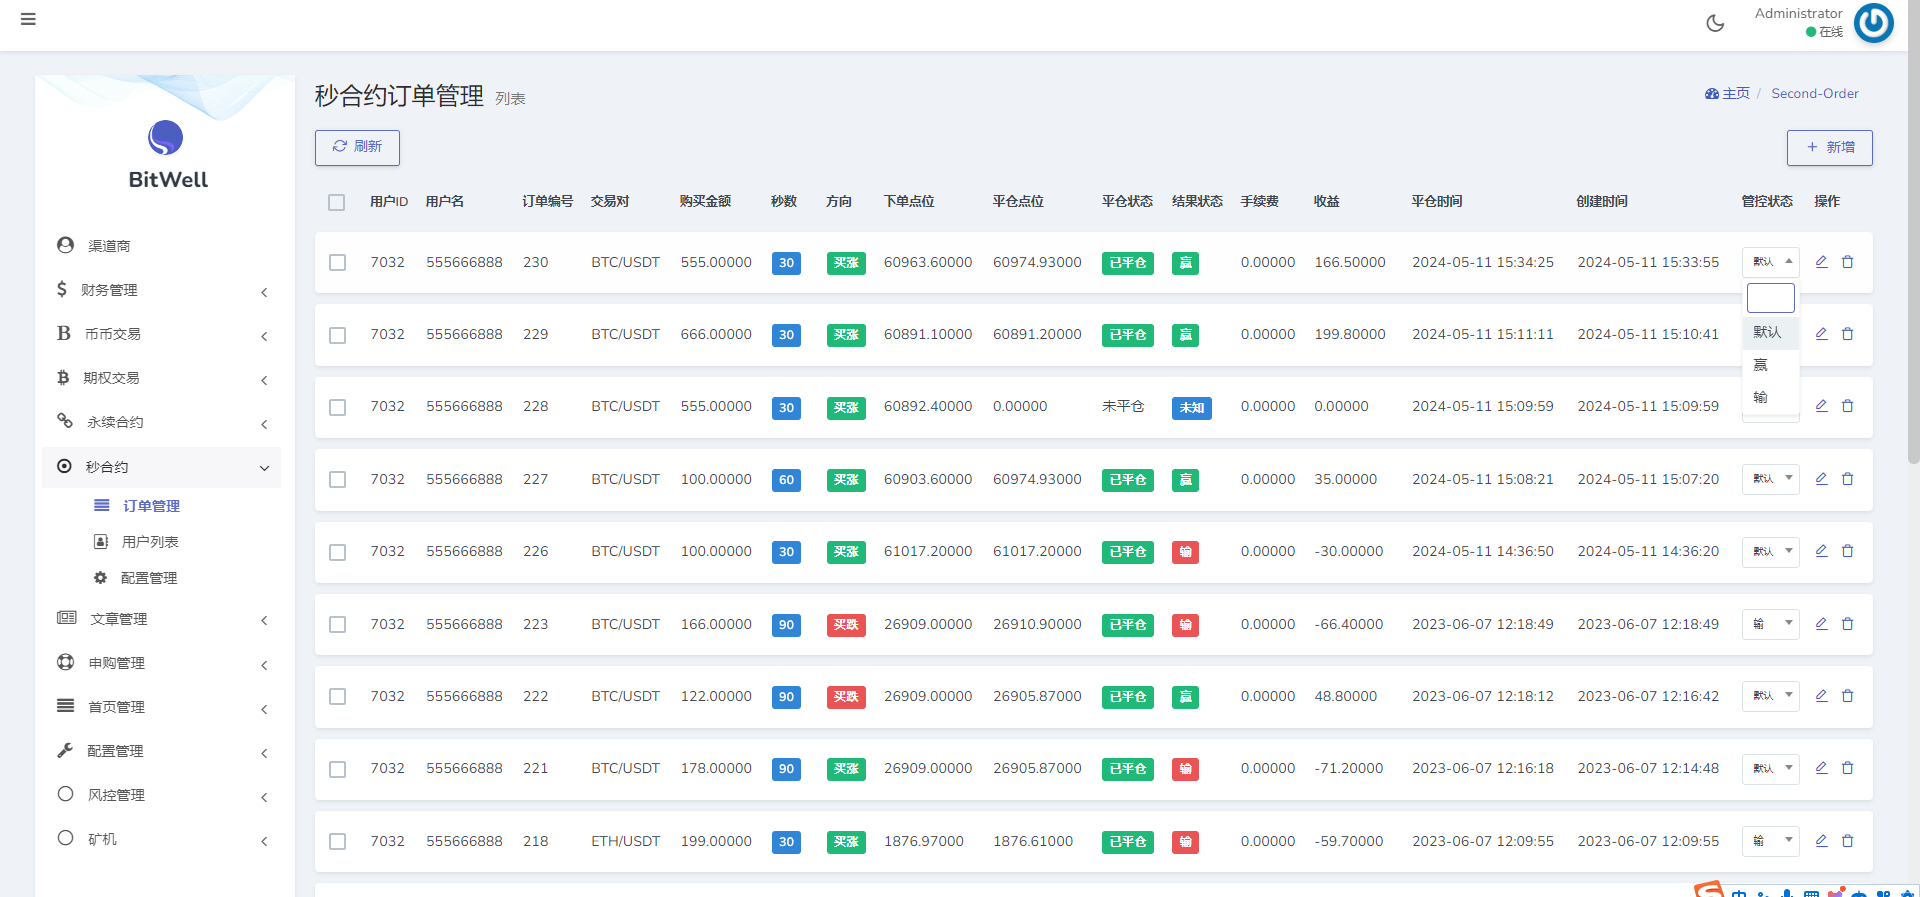Click the 新增 add button
This screenshot has width=1920, height=897.
(1829, 148)
